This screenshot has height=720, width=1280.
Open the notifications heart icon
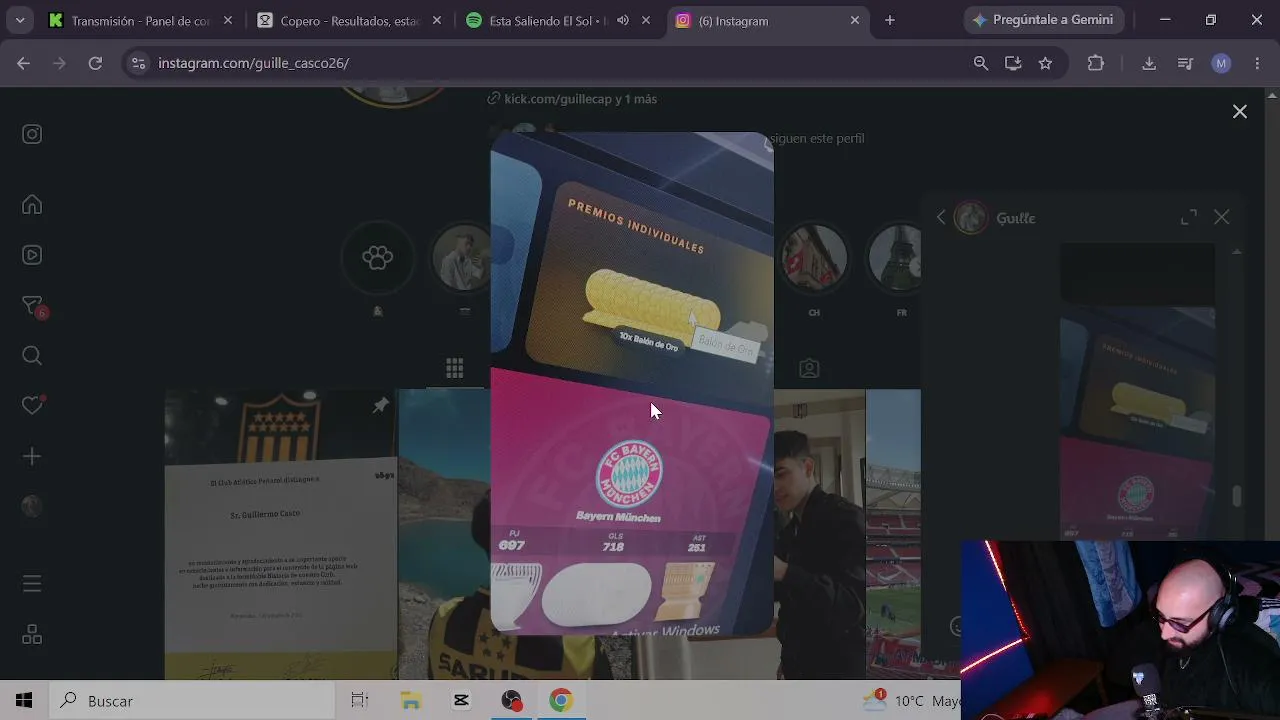coord(33,405)
